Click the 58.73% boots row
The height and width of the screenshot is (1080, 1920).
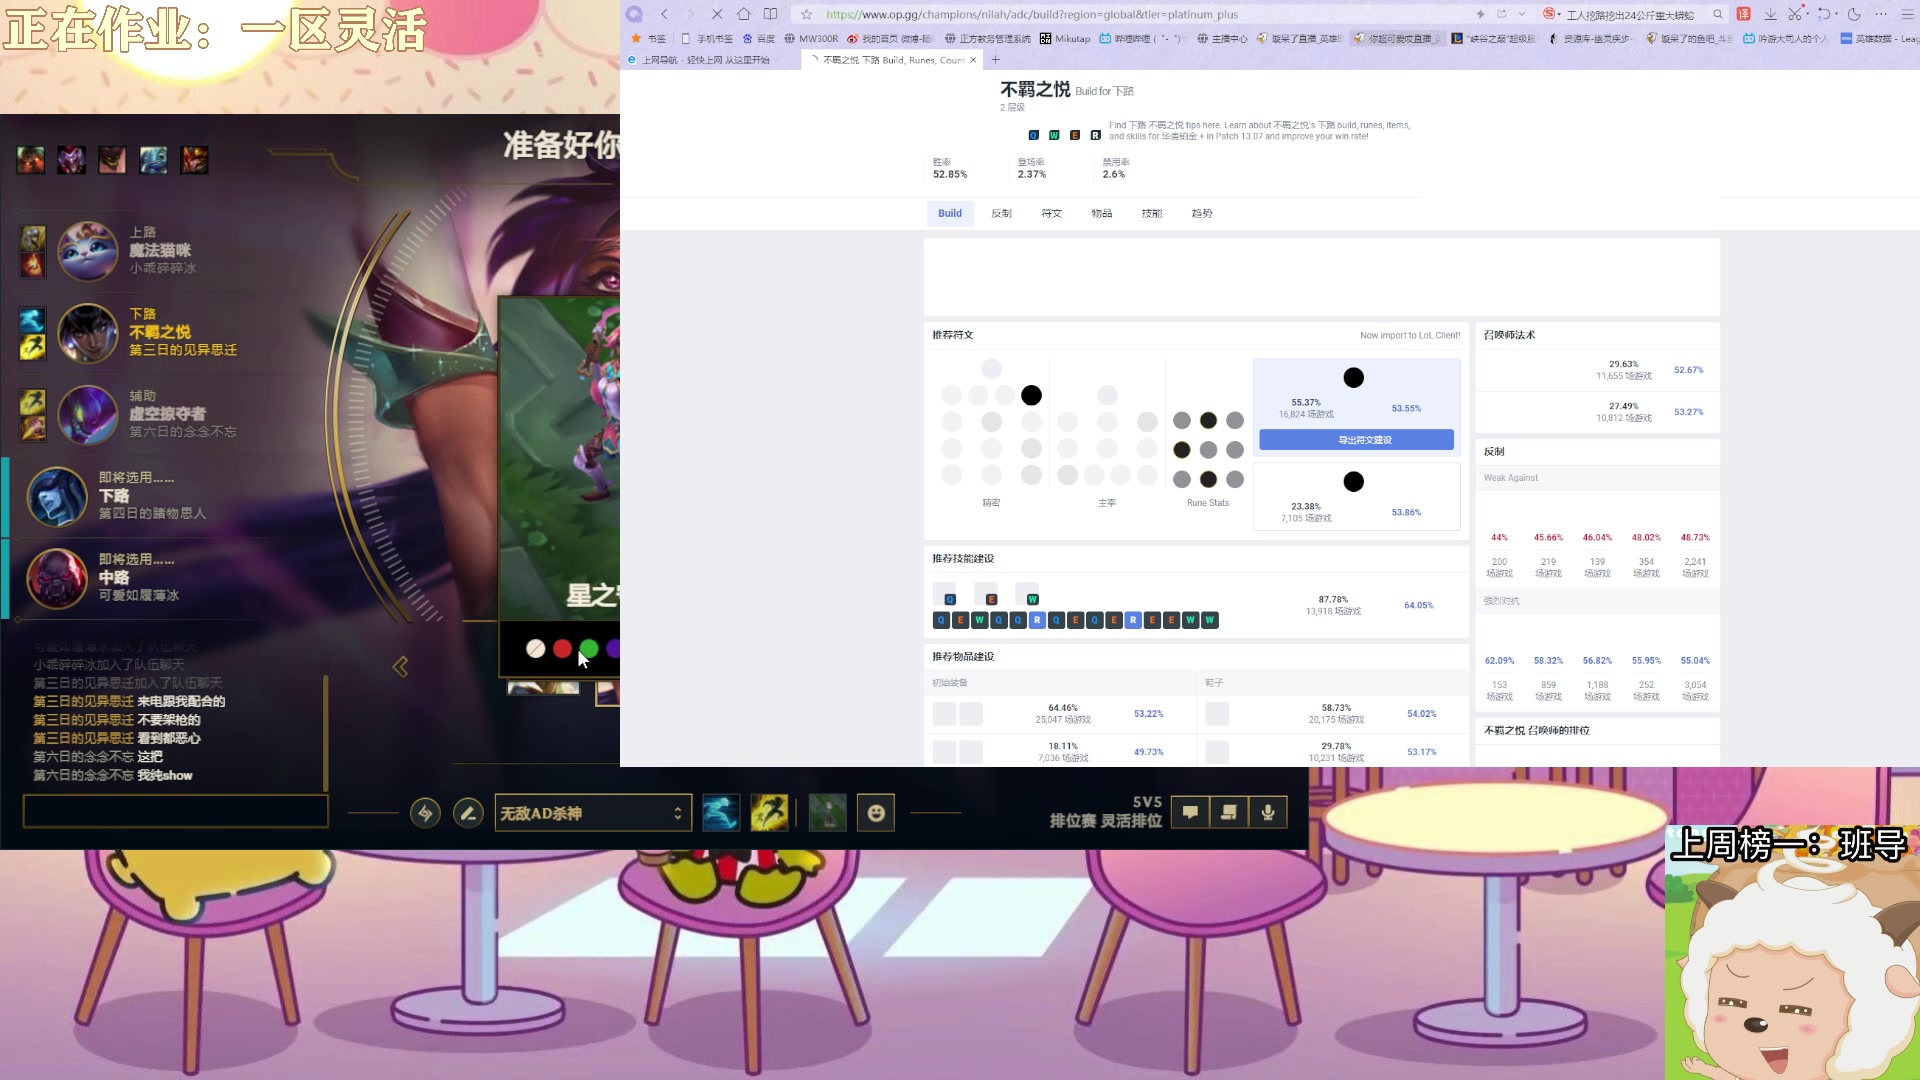pos(1333,714)
